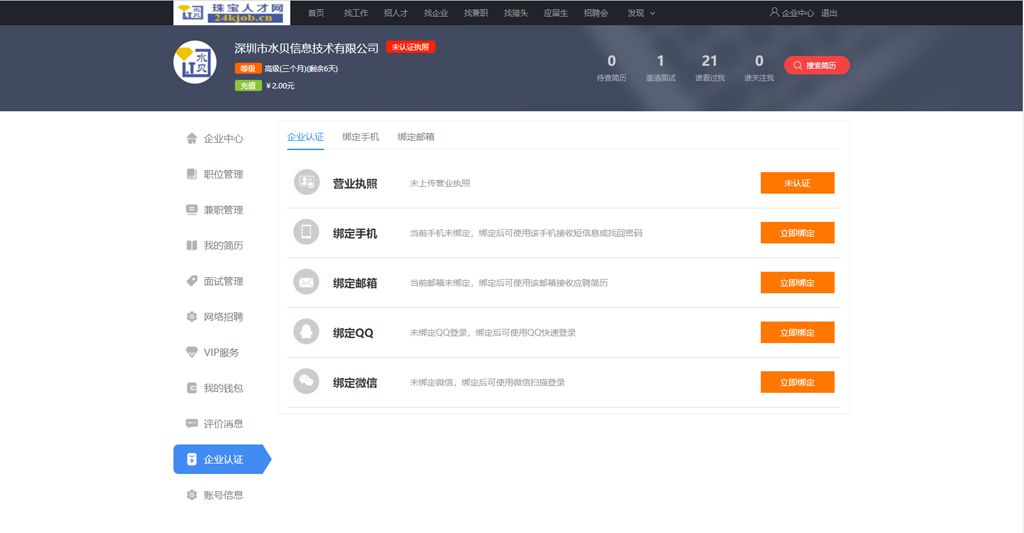1024x533 pixels.
Task: Click the chat icon beside 评价消息
Action: (191, 423)
